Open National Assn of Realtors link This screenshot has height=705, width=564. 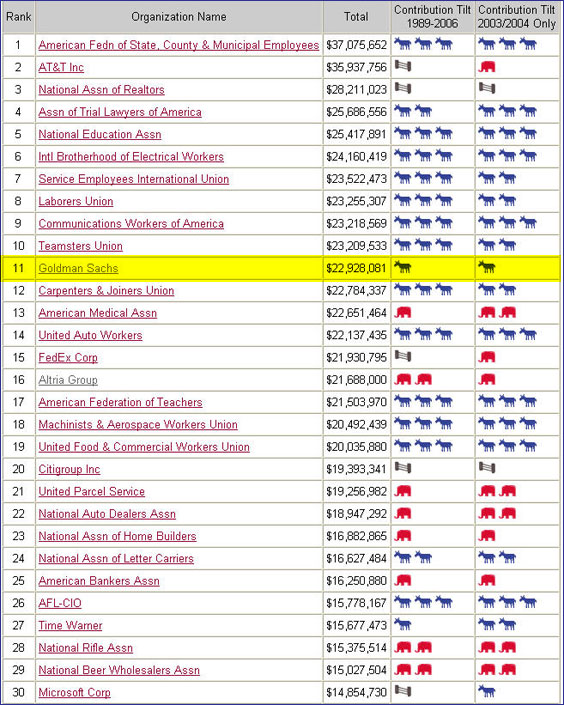pos(101,89)
